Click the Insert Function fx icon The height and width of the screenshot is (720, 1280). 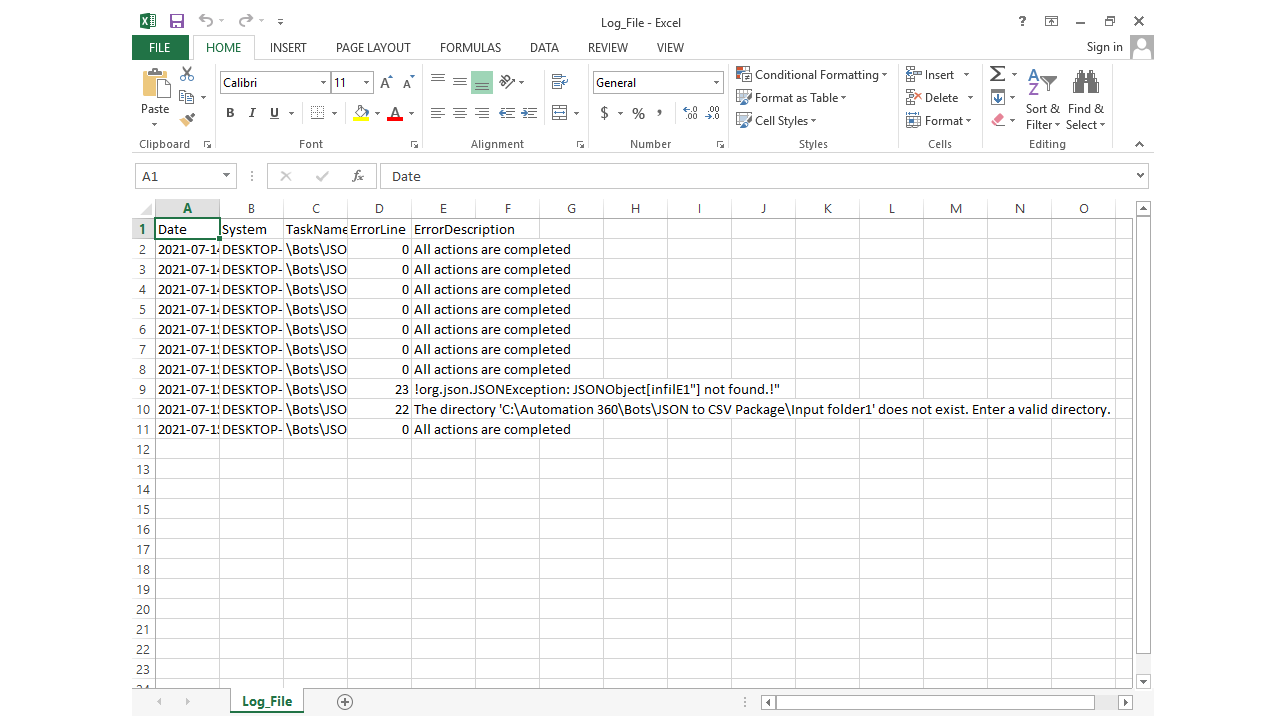[357, 176]
